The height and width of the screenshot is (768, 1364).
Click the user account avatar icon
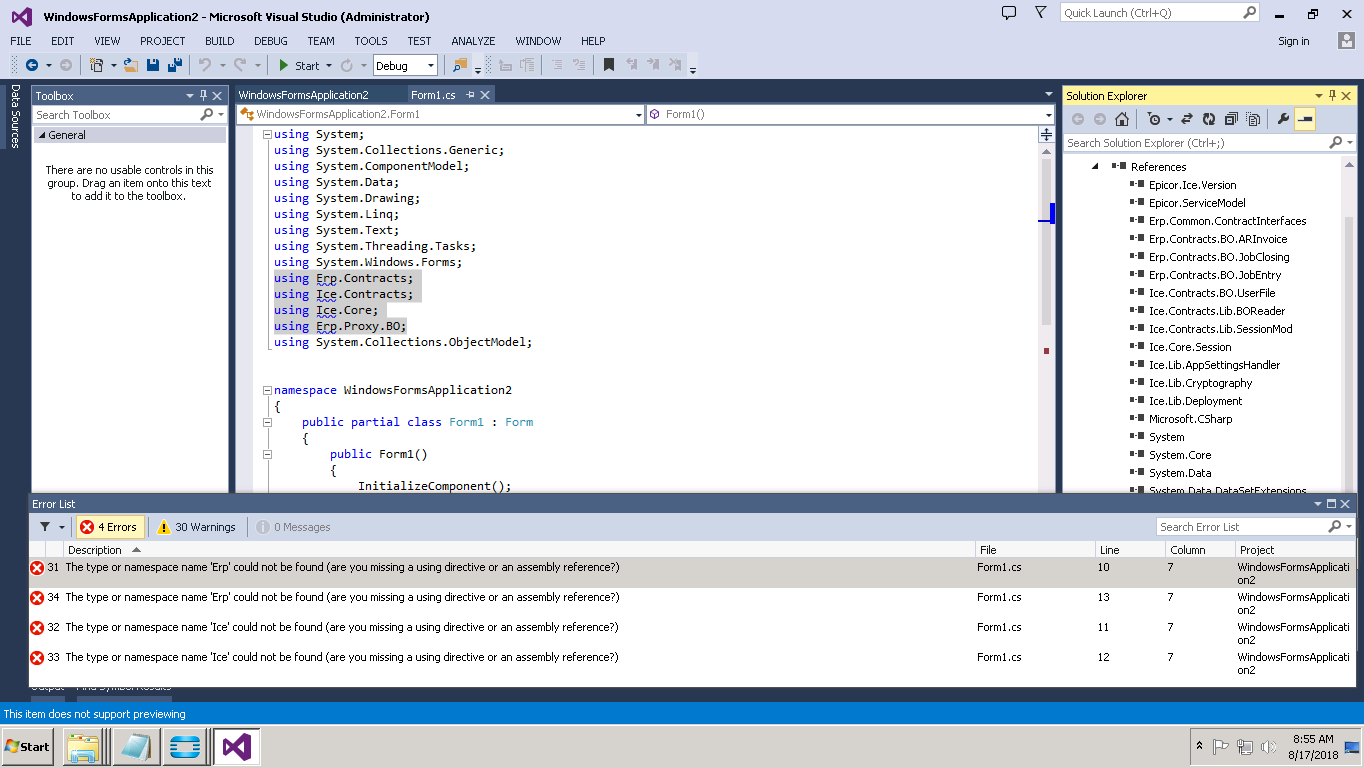(1346, 41)
